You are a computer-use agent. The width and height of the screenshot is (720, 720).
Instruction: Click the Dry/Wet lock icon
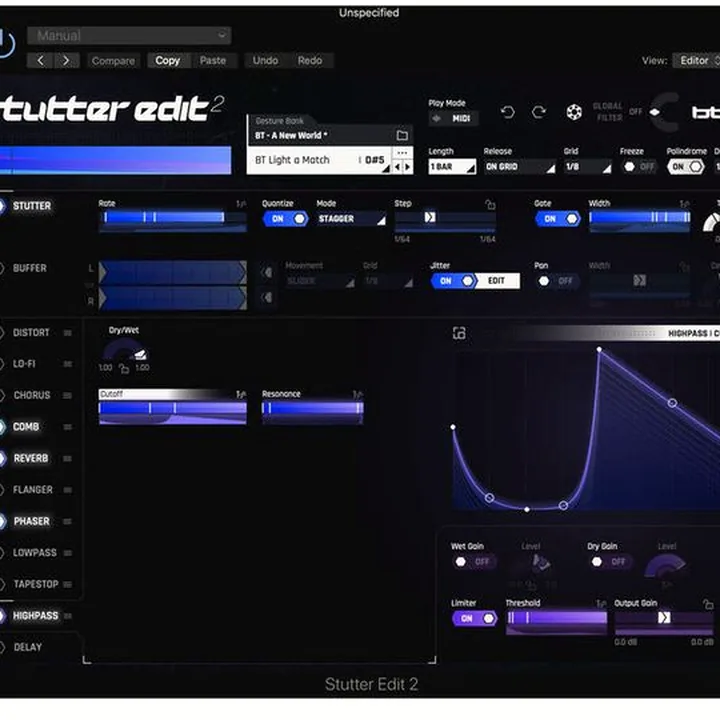[x=124, y=368]
